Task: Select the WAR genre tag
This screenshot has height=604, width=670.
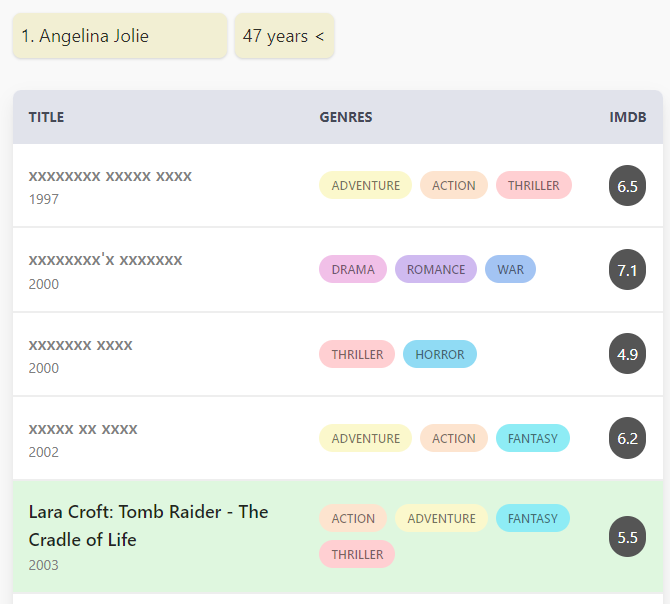Action: click(510, 270)
